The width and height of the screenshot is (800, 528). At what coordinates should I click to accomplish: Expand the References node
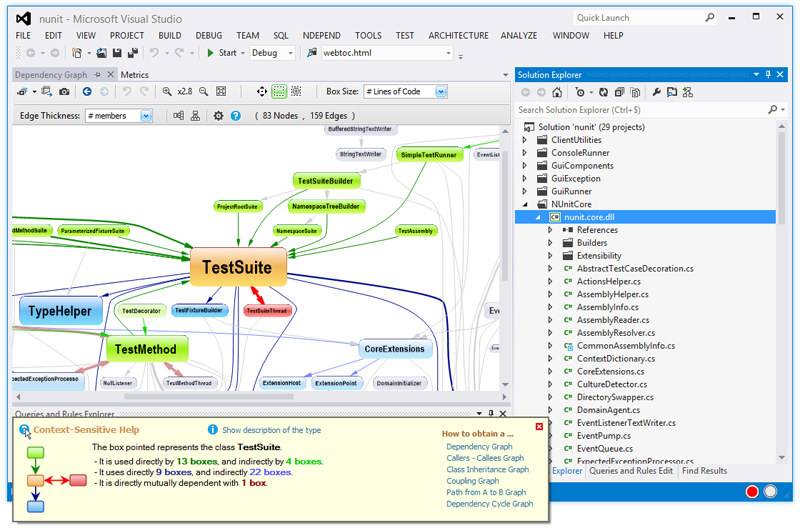coord(550,230)
